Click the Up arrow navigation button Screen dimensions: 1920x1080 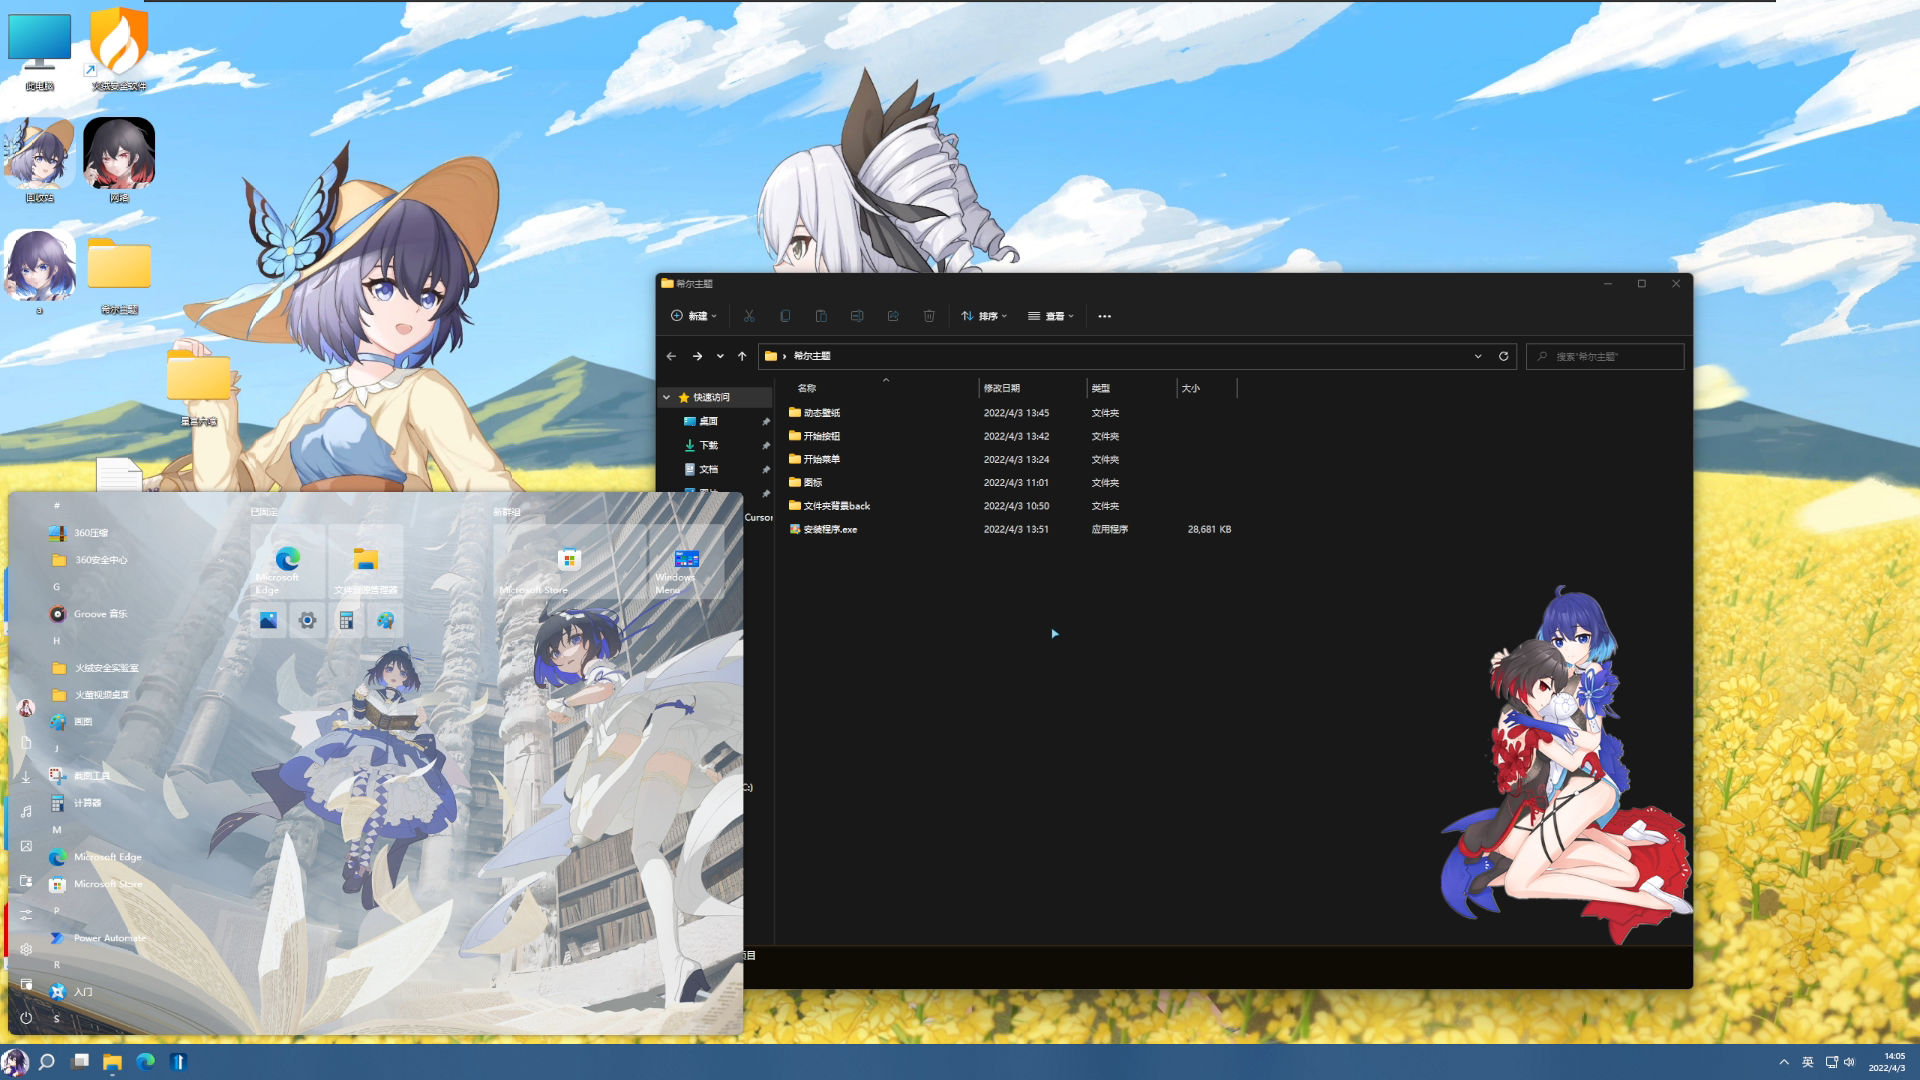(x=742, y=356)
